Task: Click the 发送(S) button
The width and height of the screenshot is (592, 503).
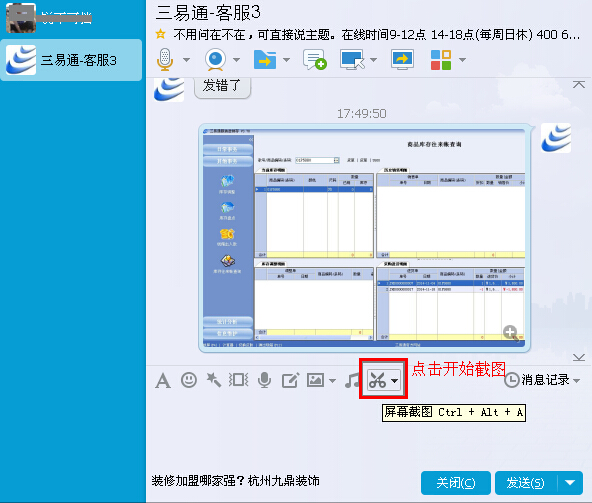Action: 526,483
